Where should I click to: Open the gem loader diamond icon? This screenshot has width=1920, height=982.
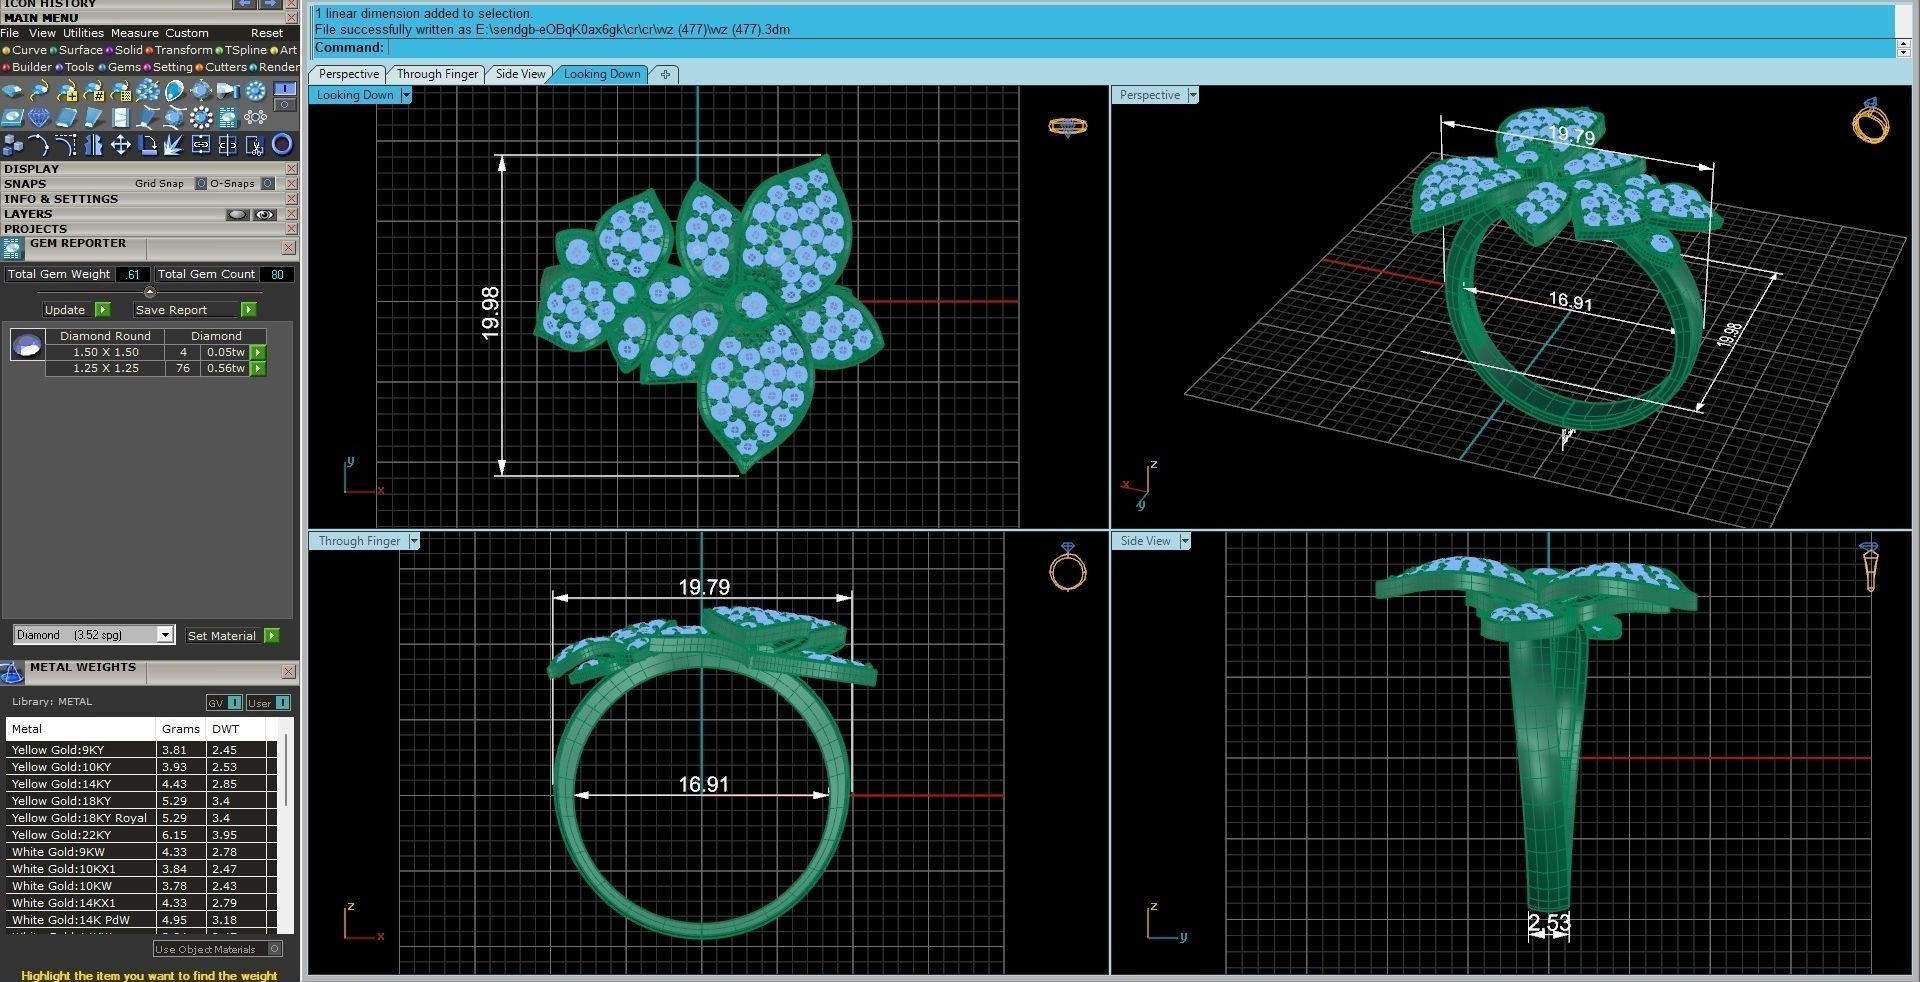12,91
